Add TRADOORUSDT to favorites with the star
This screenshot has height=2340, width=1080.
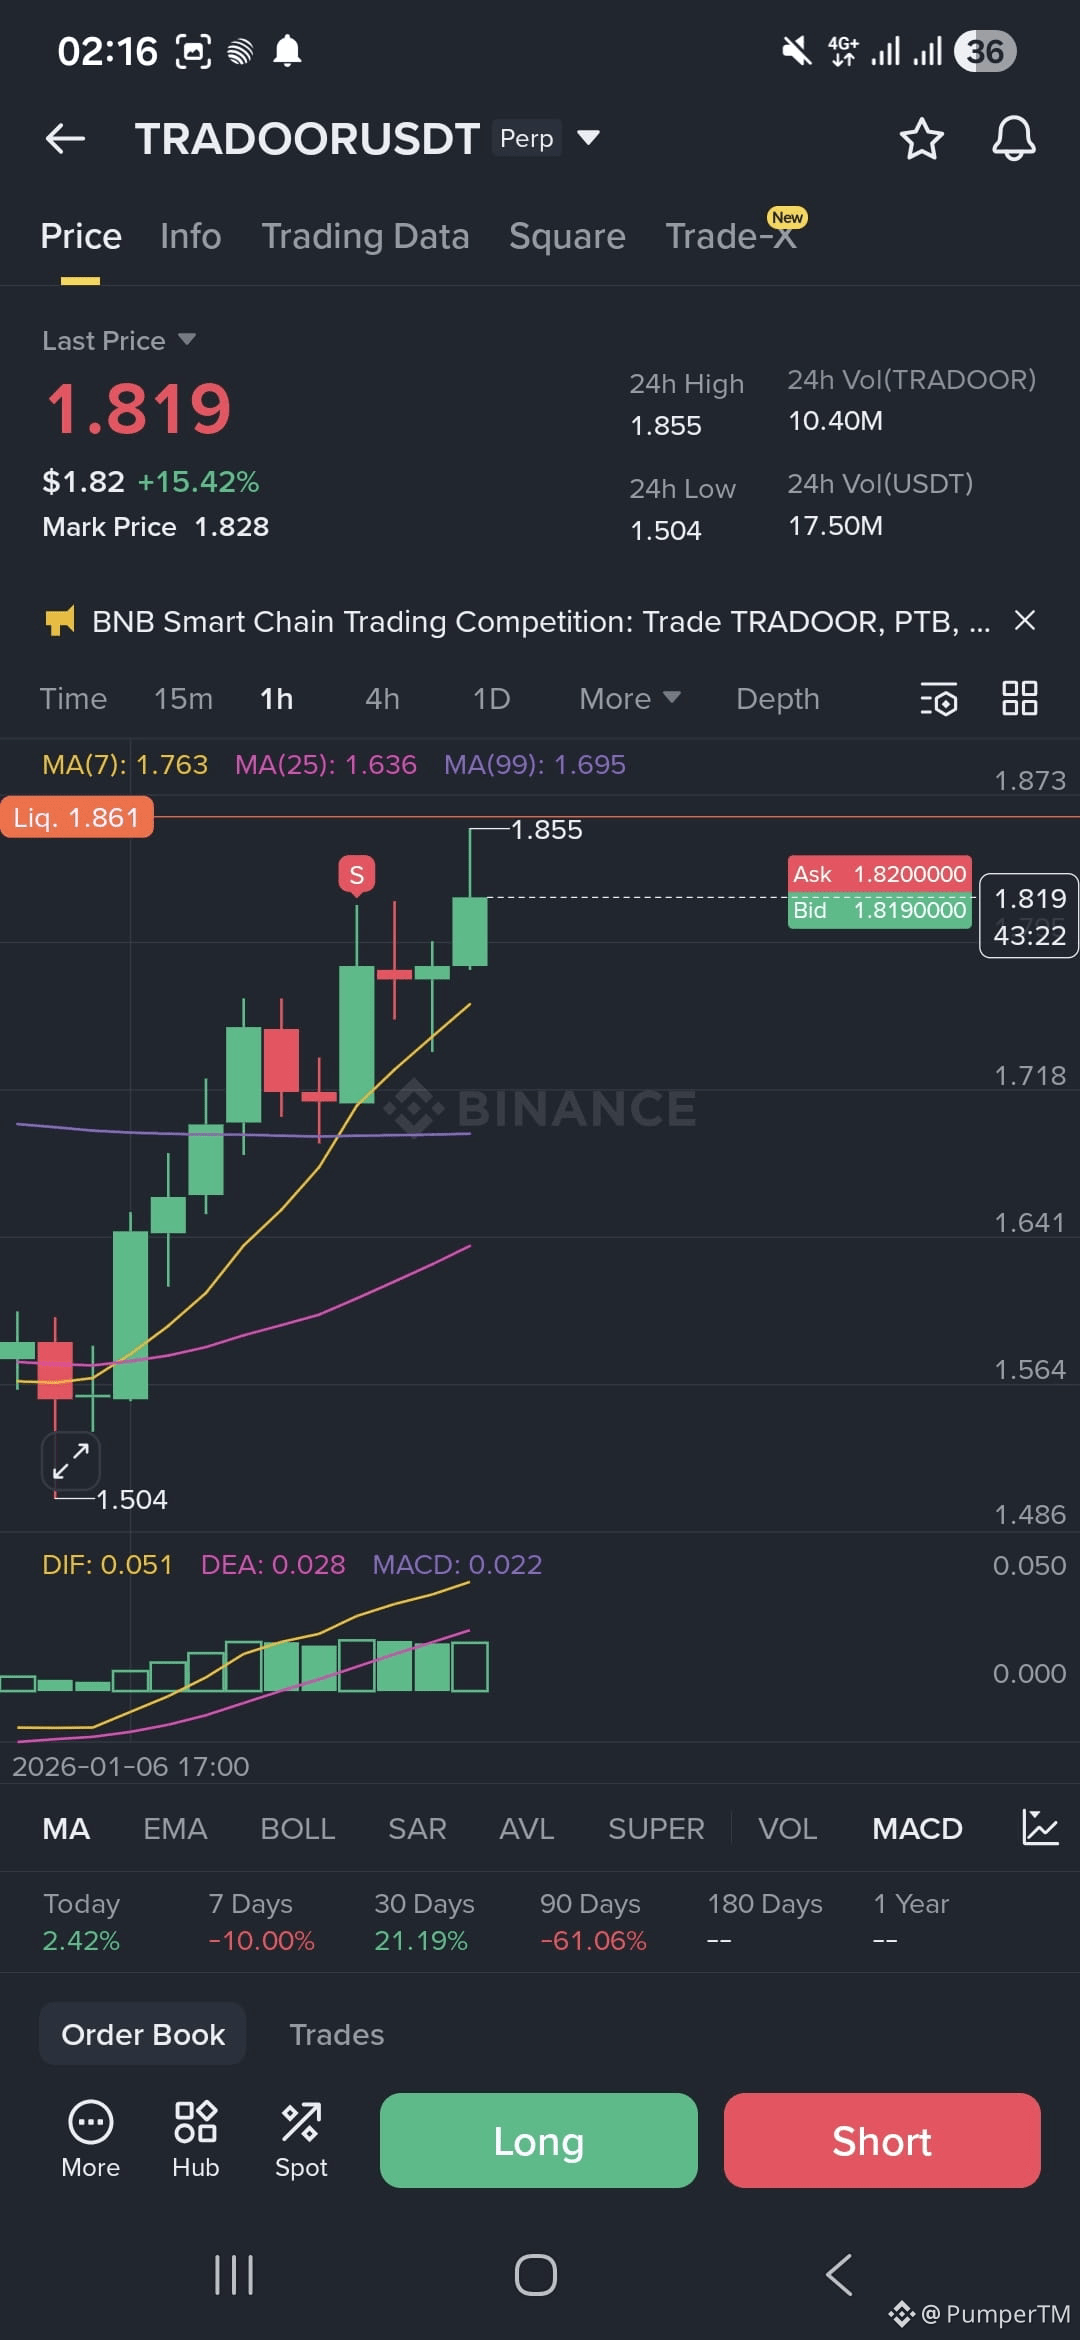pyautogui.click(x=921, y=138)
